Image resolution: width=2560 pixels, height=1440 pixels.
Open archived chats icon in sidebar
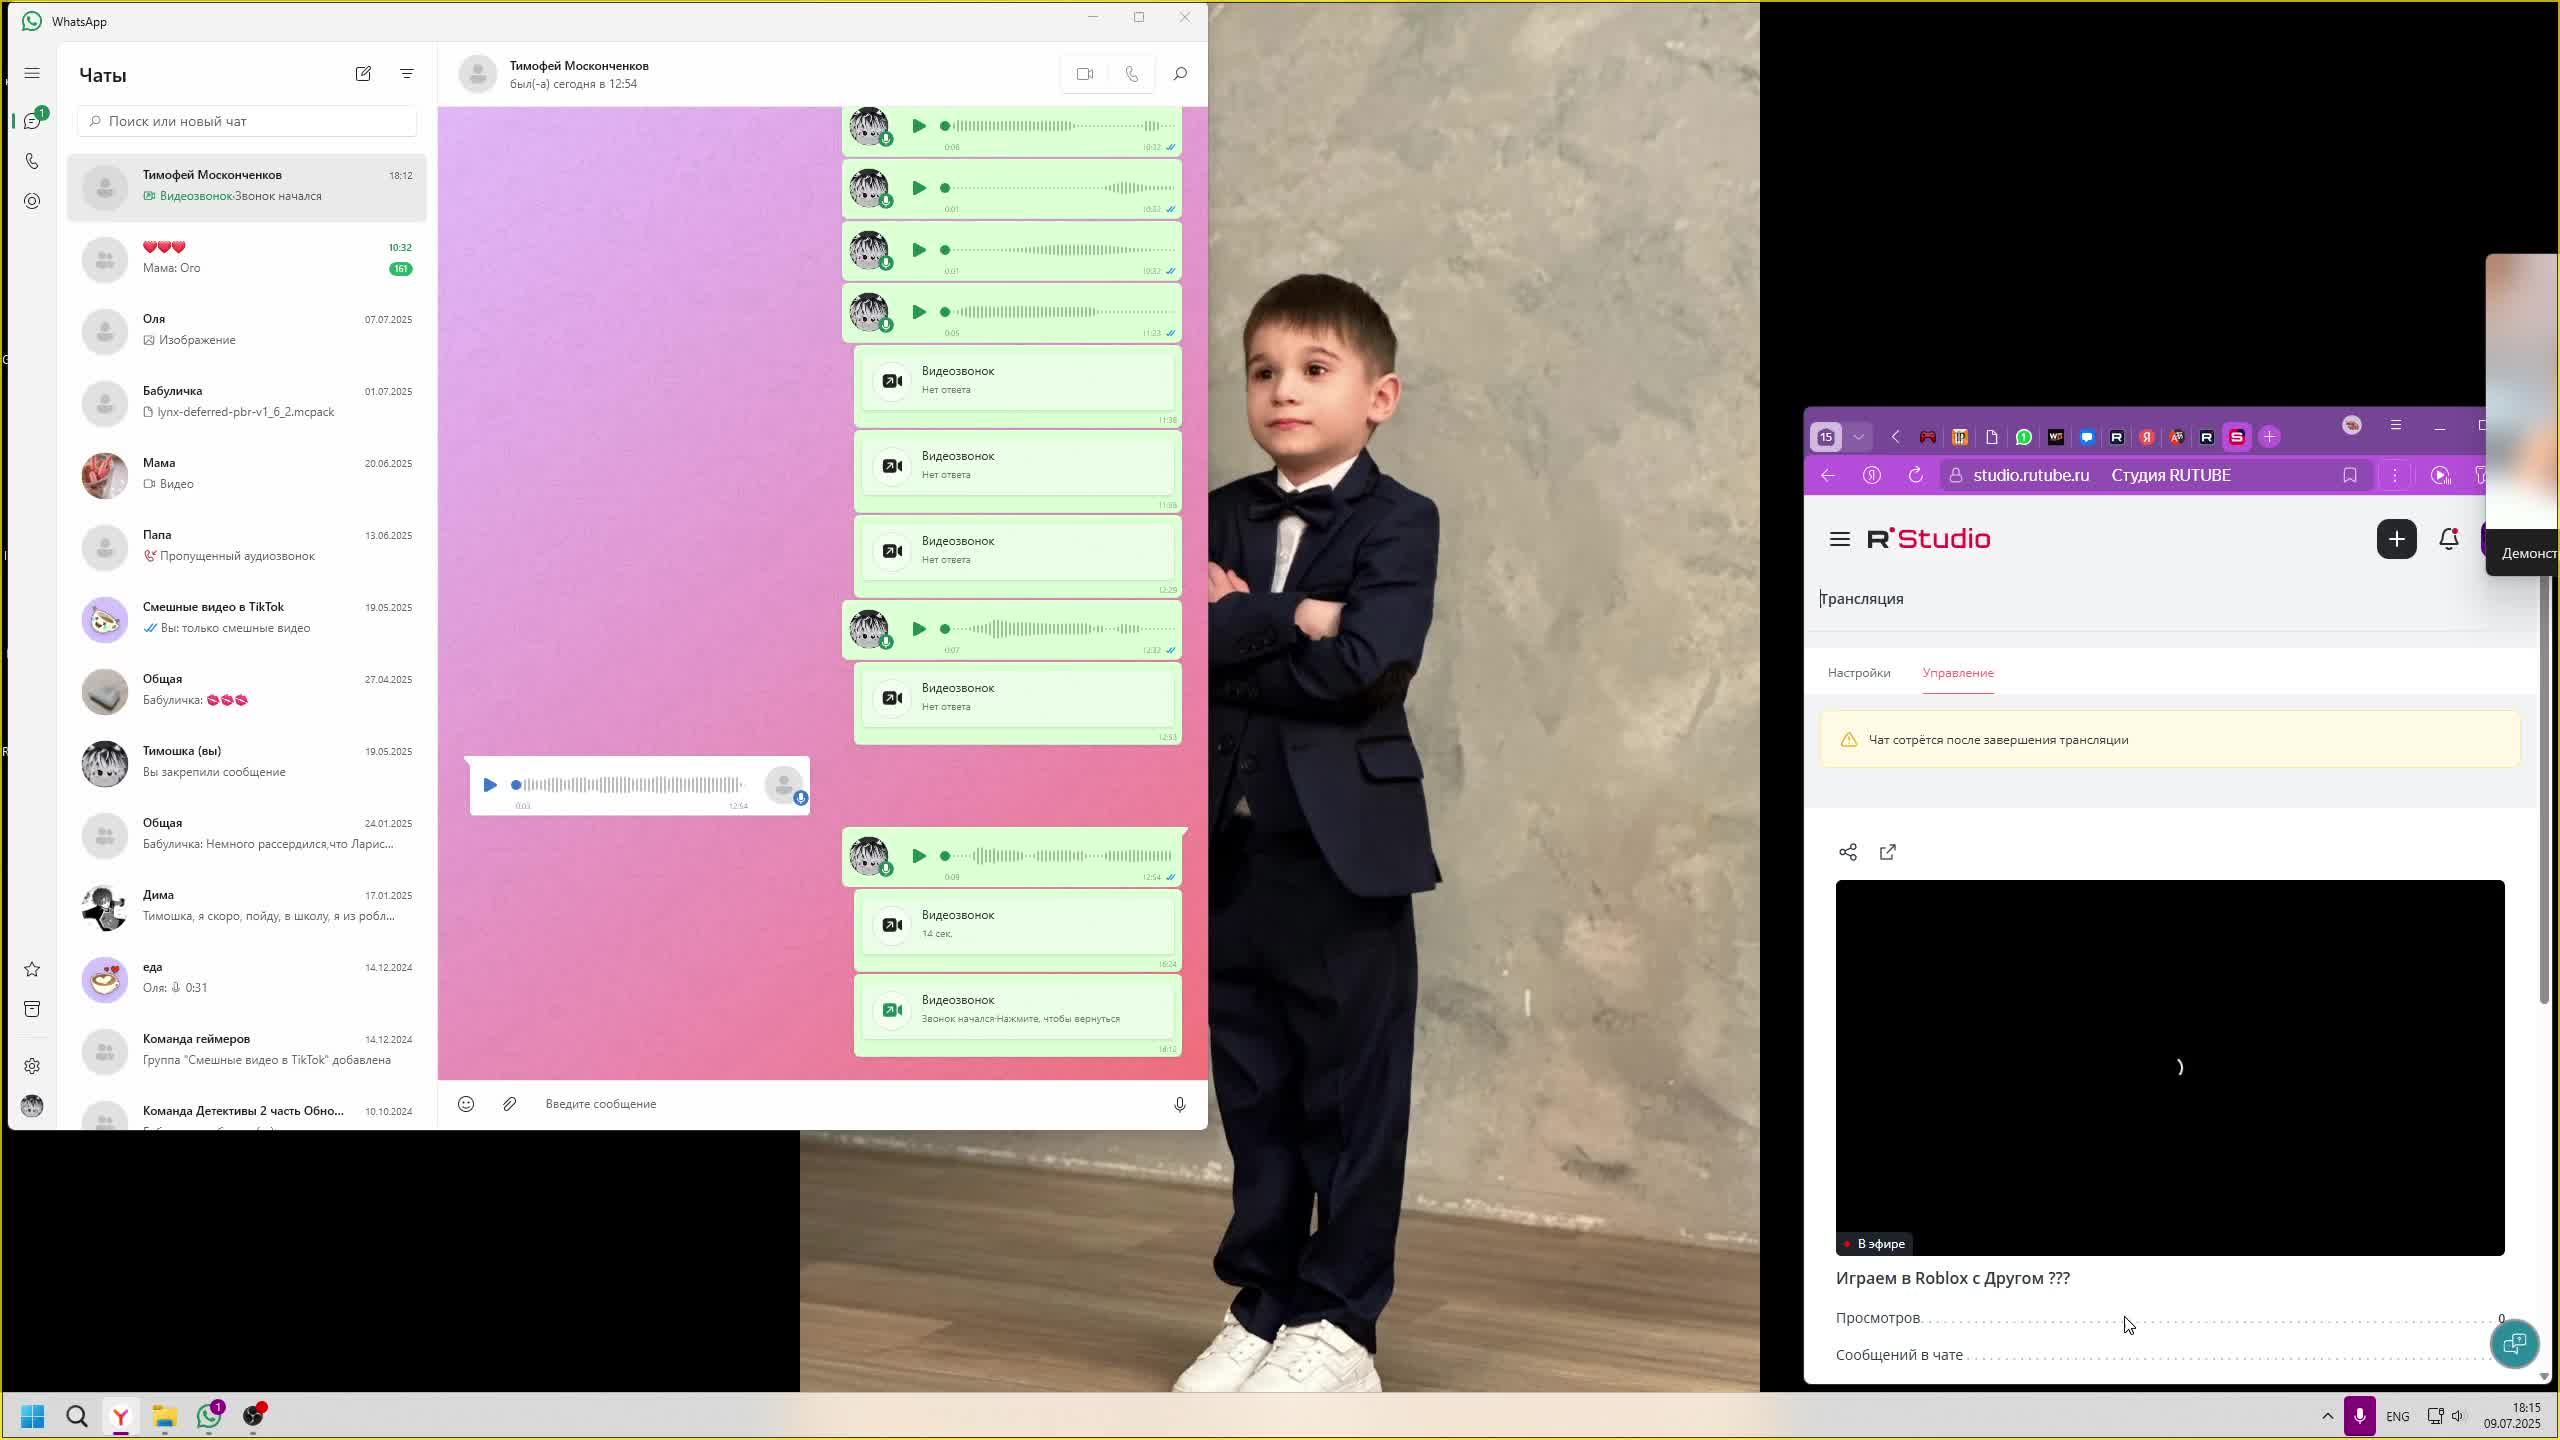(32, 1009)
